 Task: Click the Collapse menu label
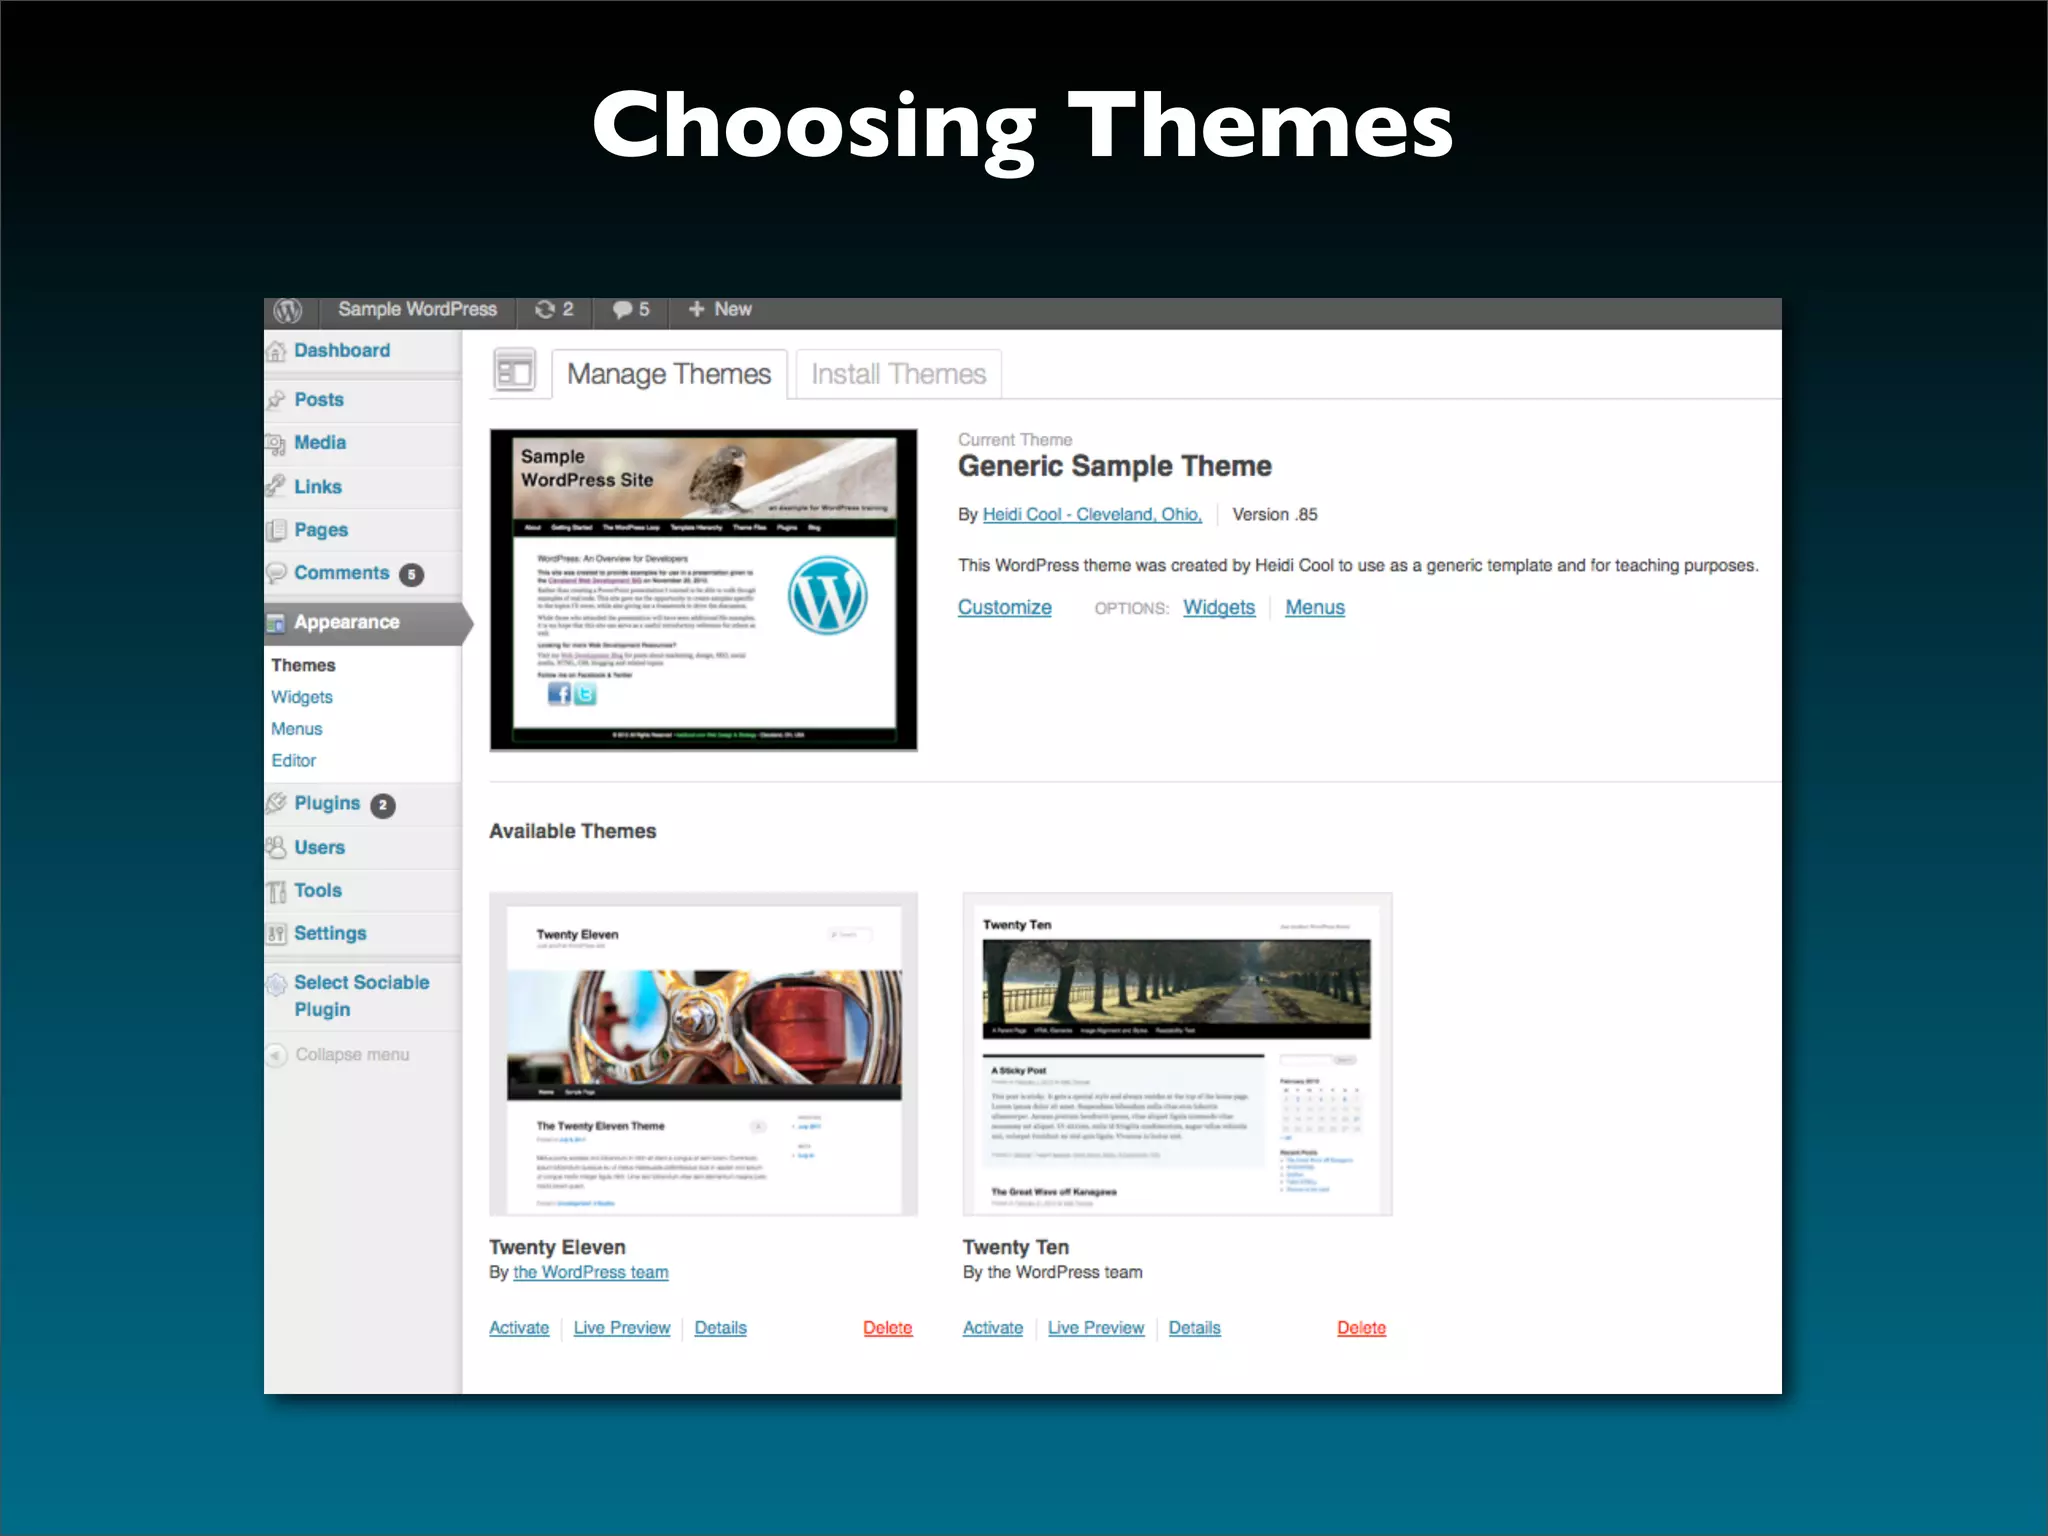352,1055
